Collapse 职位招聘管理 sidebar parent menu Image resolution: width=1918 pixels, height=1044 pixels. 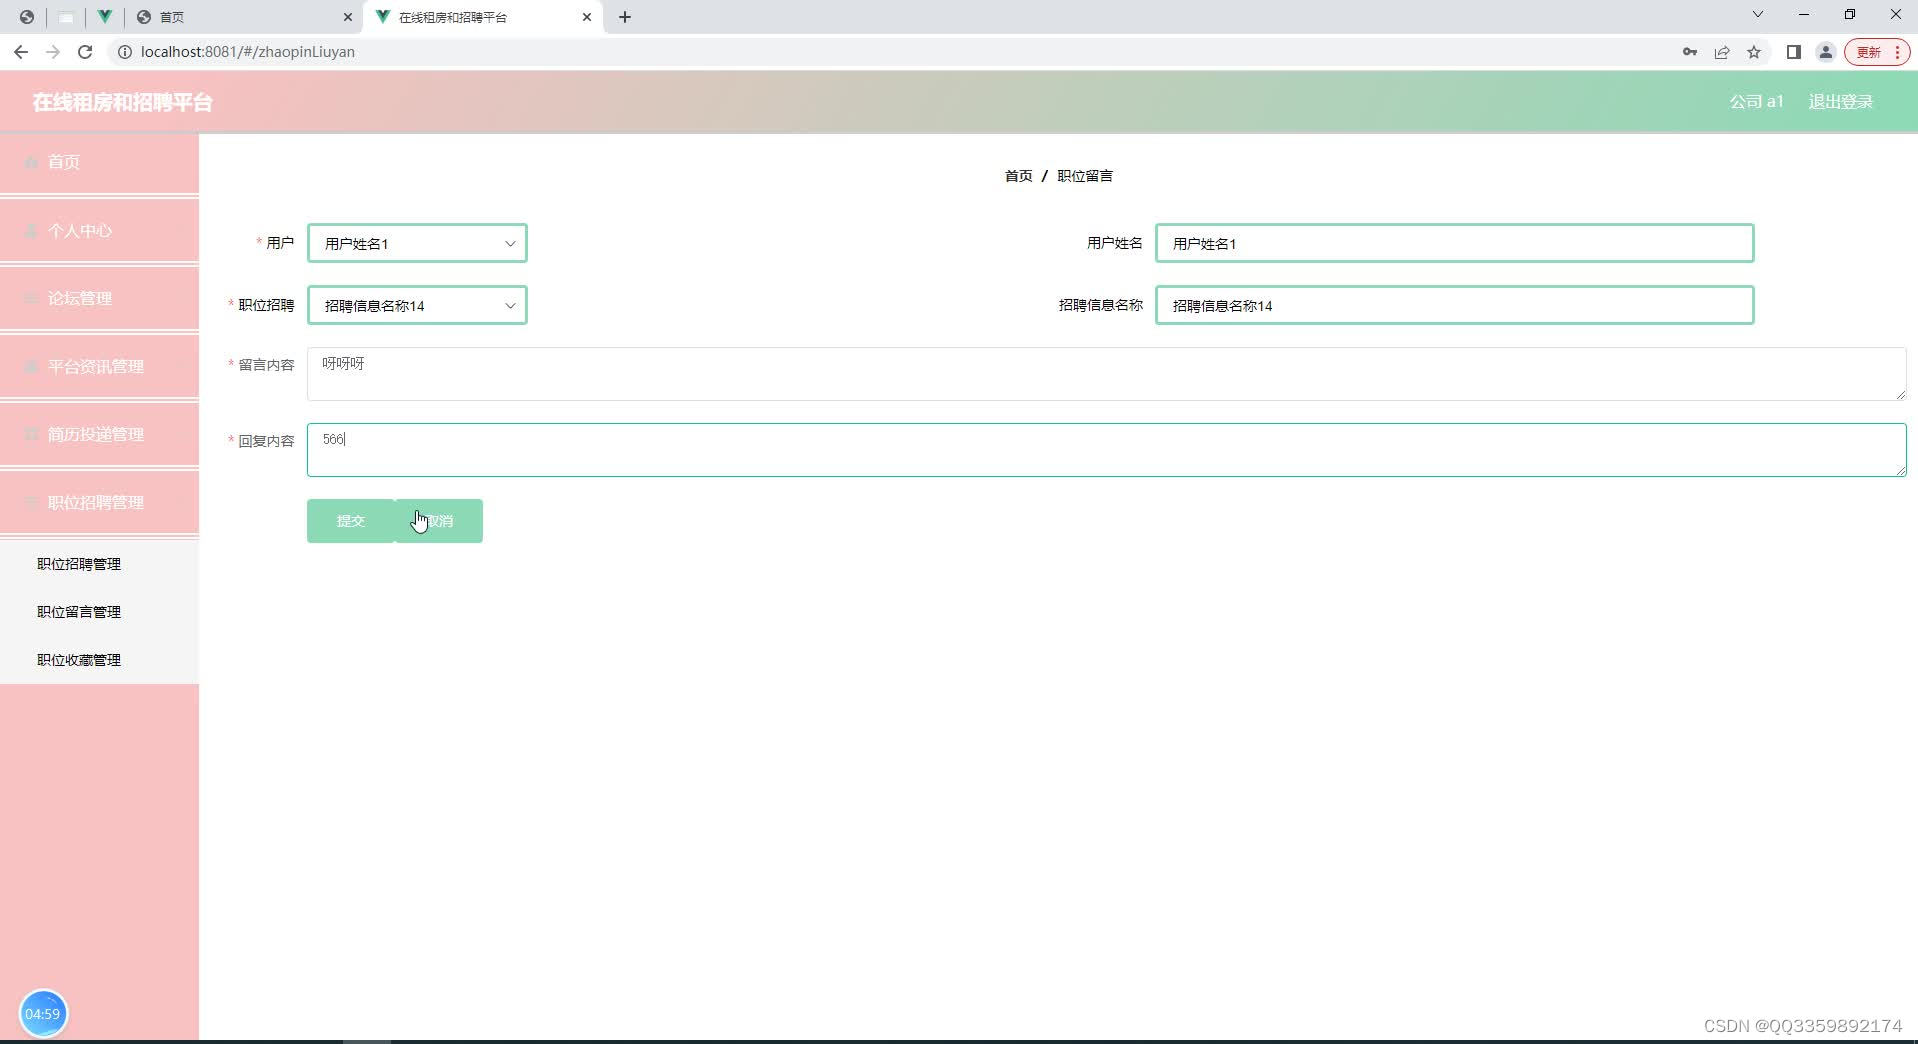[x=99, y=502]
